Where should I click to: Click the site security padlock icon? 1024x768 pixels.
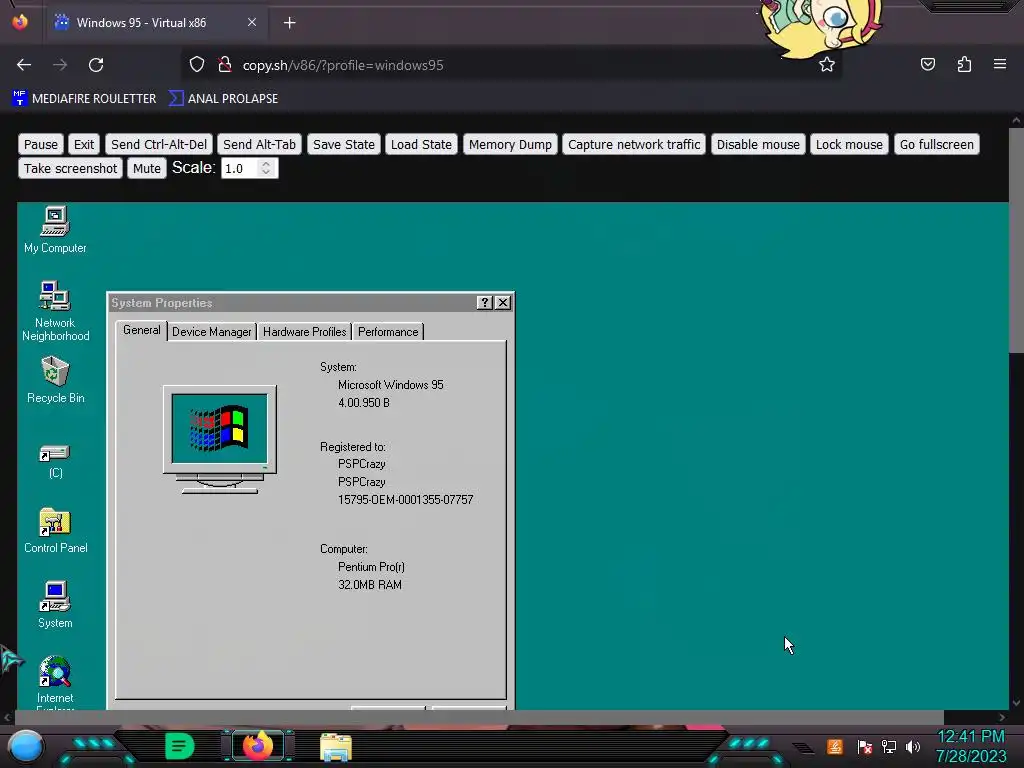click(225, 65)
